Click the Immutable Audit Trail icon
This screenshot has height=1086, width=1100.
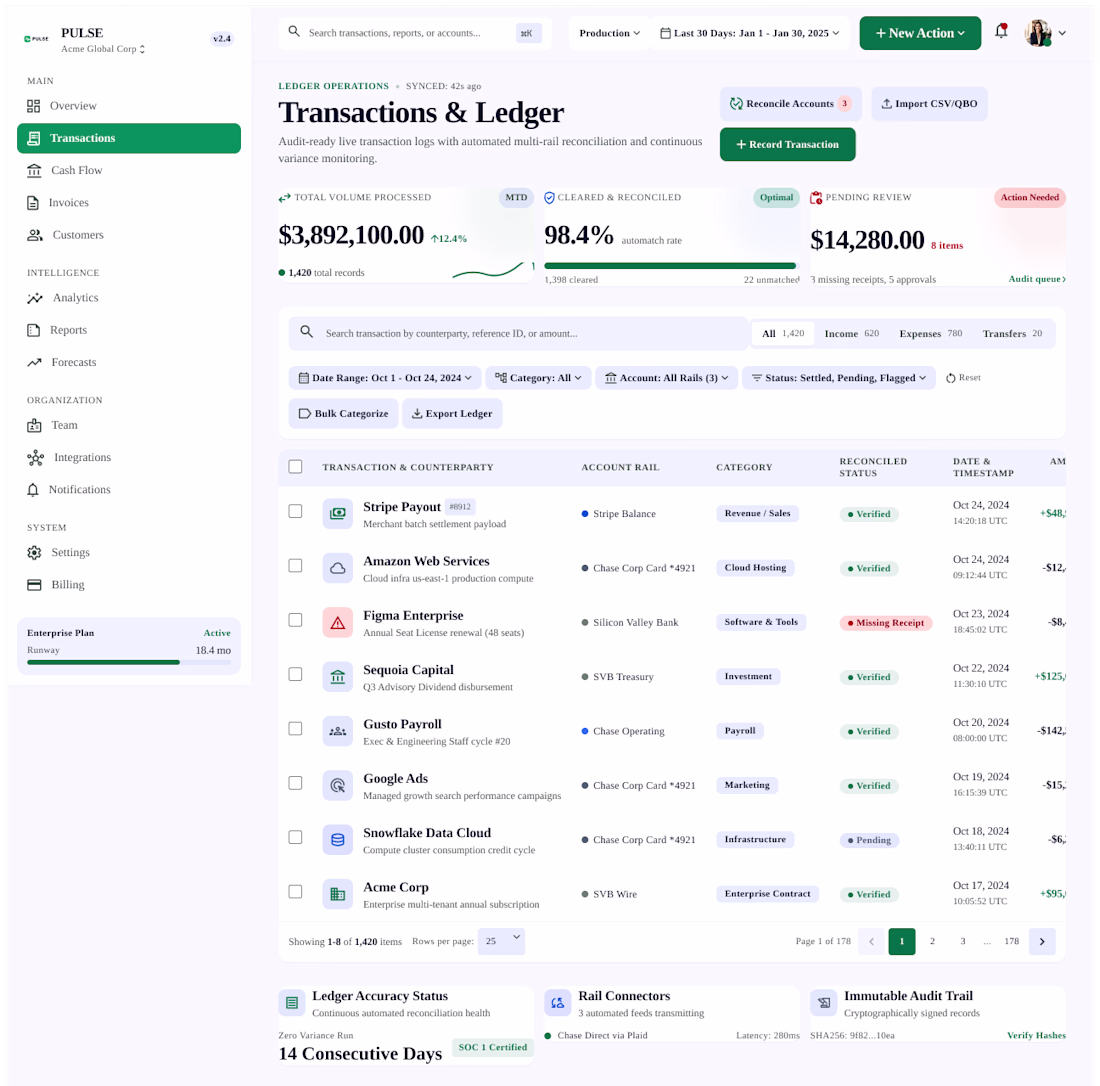(x=824, y=1003)
